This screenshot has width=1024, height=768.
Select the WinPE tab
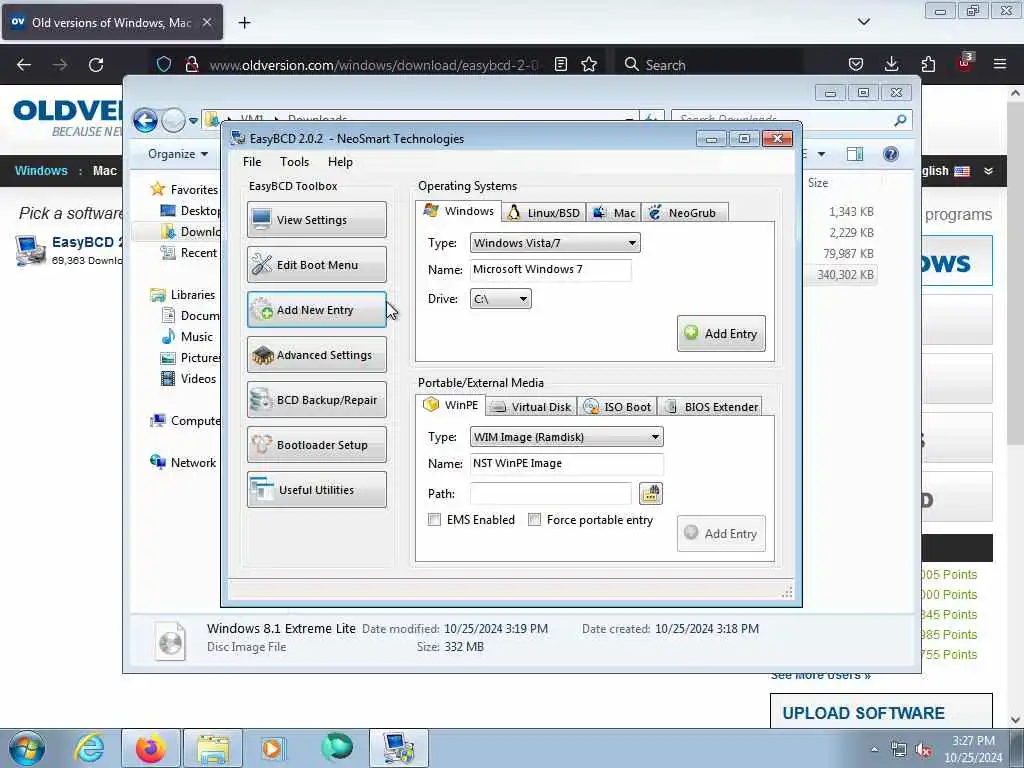(x=451, y=405)
